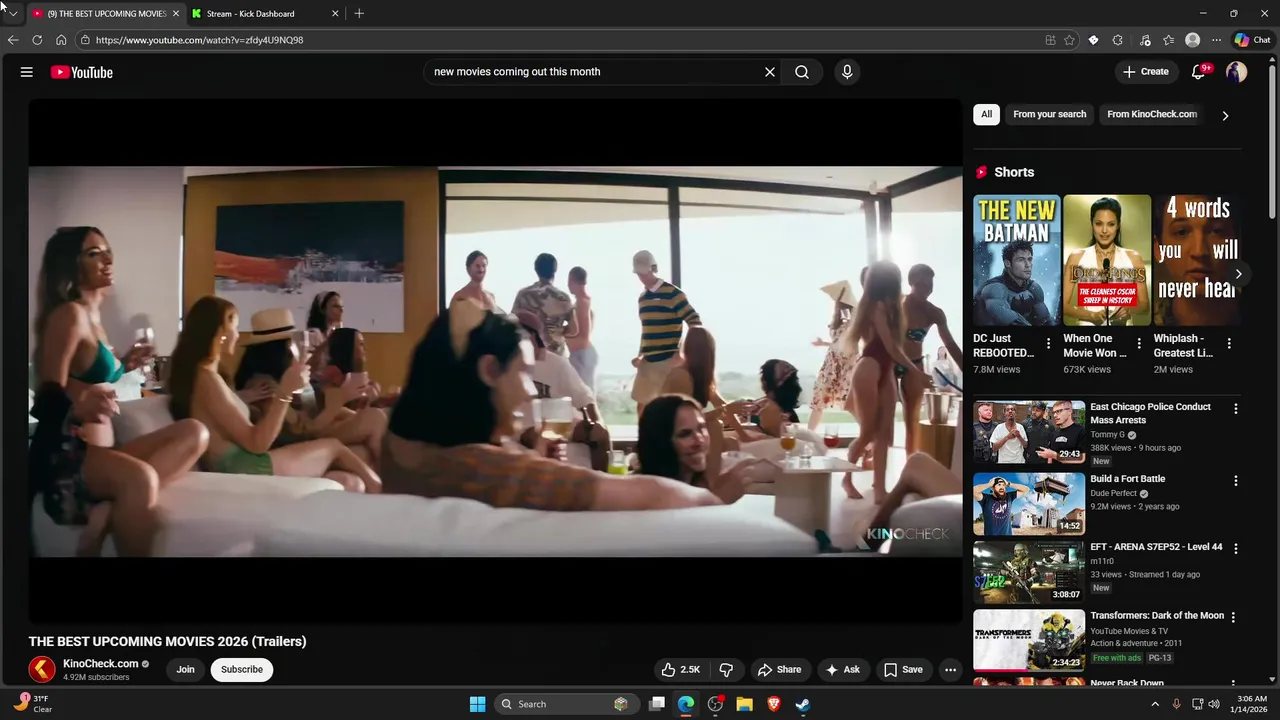Open the Whiplash Greatest Line short
Image resolution: width=1280 pixels, height=720 pixels.
tap(1196, 260)
